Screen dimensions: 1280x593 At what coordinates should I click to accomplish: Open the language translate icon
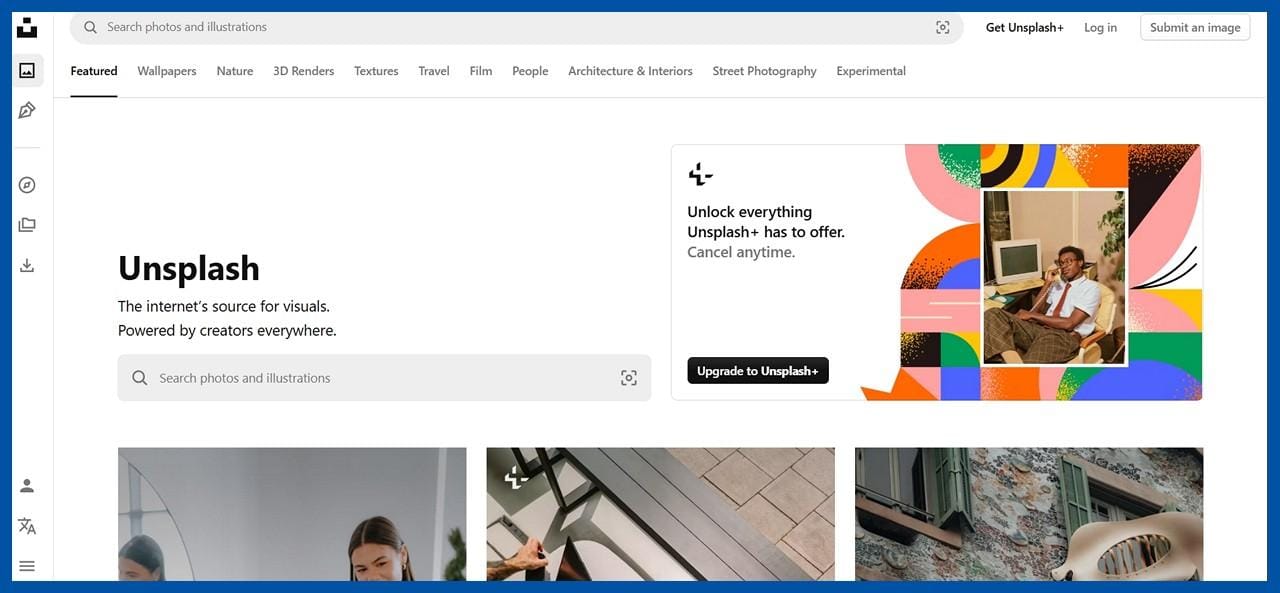(27, 526)
